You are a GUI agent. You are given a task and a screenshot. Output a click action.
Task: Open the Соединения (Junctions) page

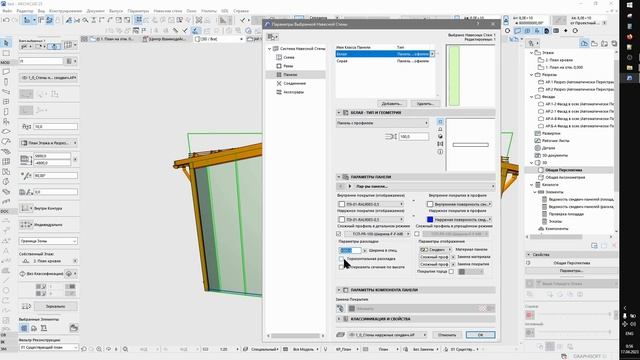click(x=294, y=83)
